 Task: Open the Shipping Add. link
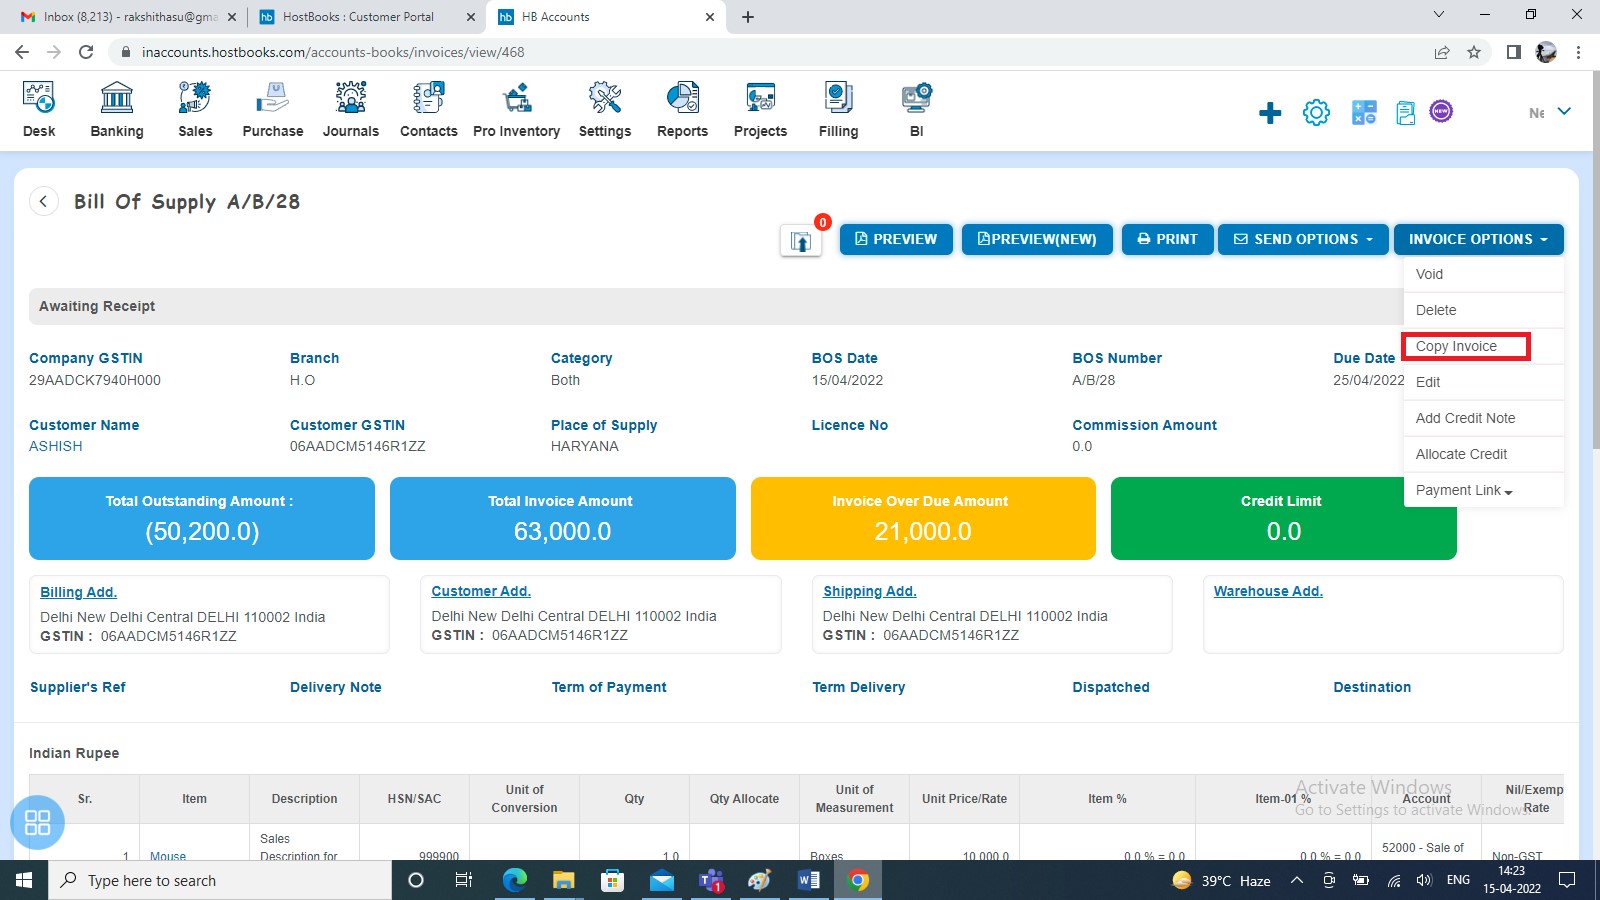click(x=870, y=591)
